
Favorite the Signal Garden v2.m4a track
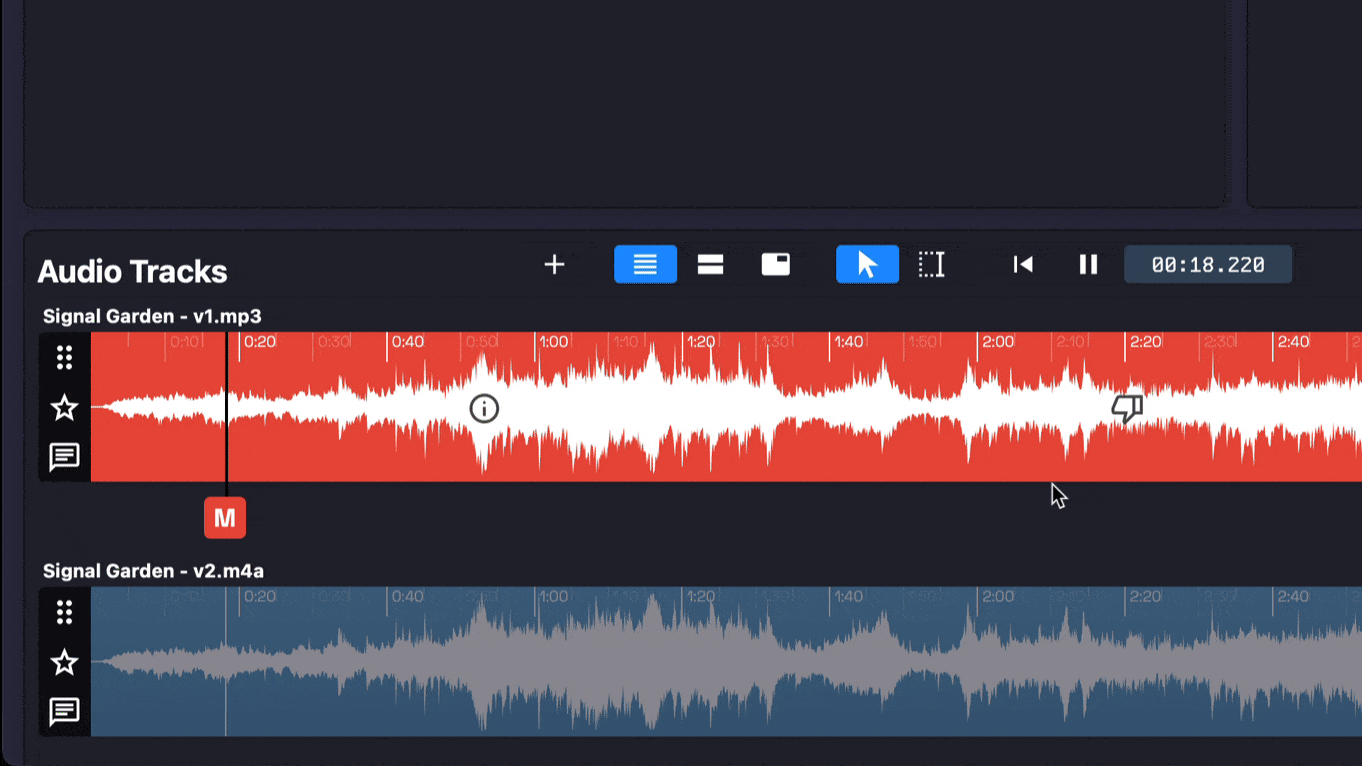coord(64,662)
